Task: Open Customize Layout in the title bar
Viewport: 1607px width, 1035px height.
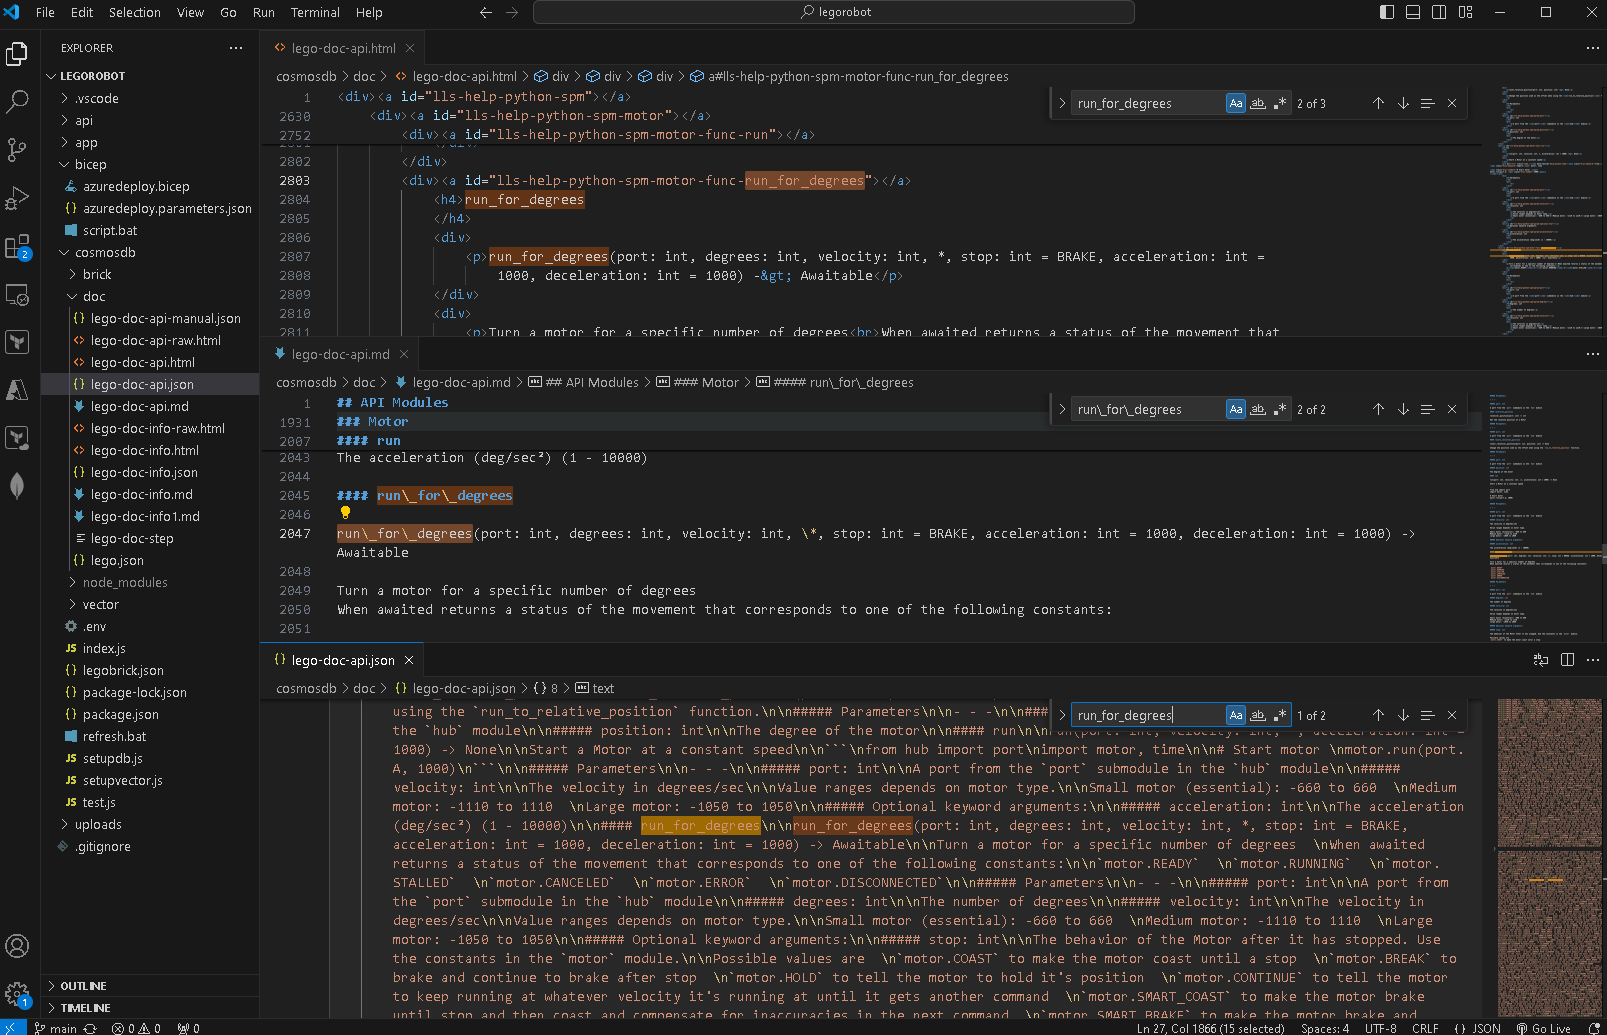Action: pyautogui.click(x=1466, y=12)
